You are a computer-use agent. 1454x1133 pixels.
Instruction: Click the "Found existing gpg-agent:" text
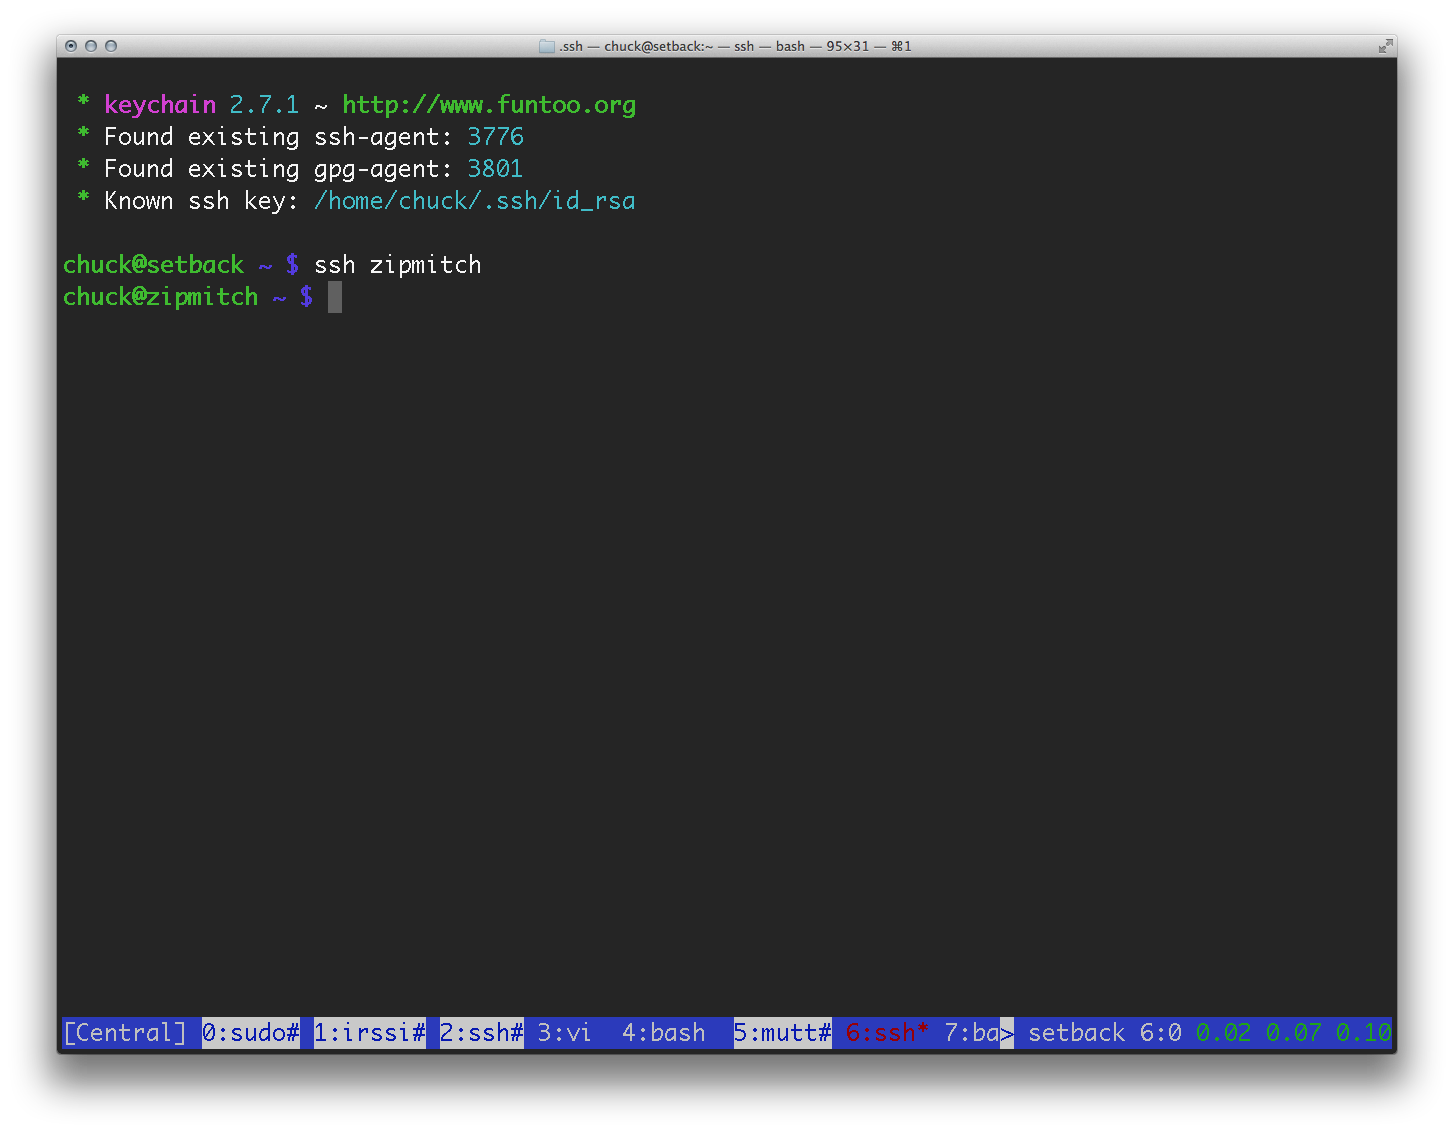pyautogui.click(x=279, y=169)
